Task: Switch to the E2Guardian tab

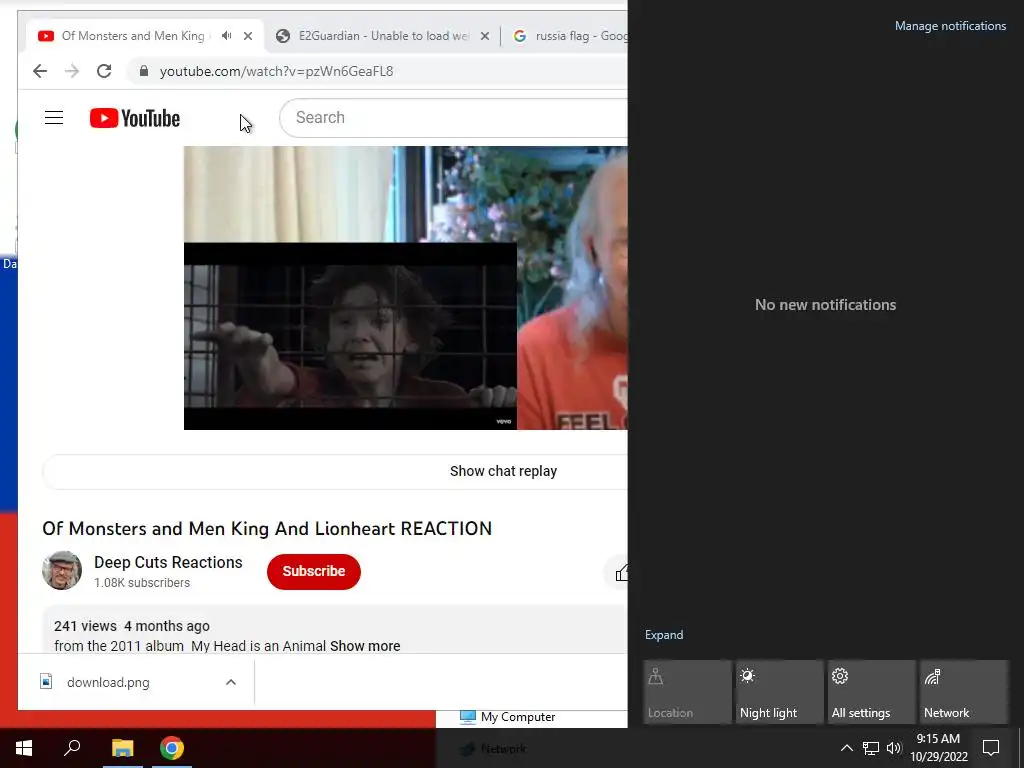Action: click(383, 36)
